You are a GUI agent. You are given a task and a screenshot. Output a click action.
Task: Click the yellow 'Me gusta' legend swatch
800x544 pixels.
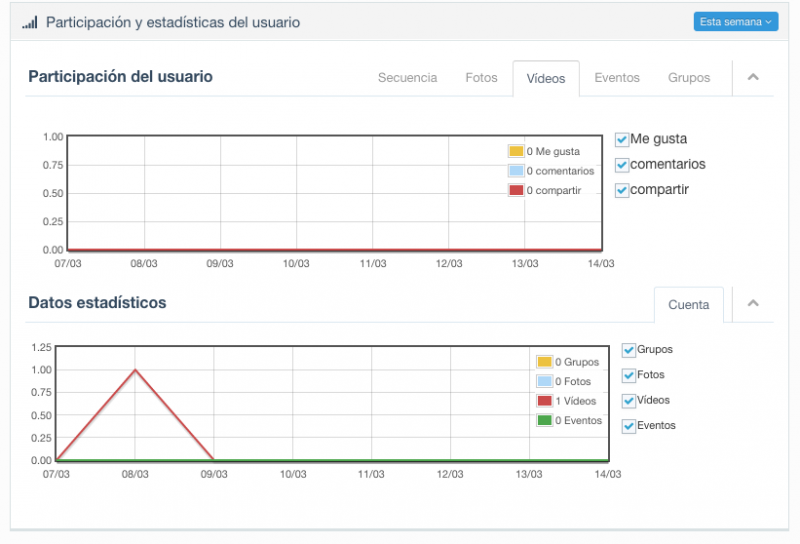[x=516, y=151]
